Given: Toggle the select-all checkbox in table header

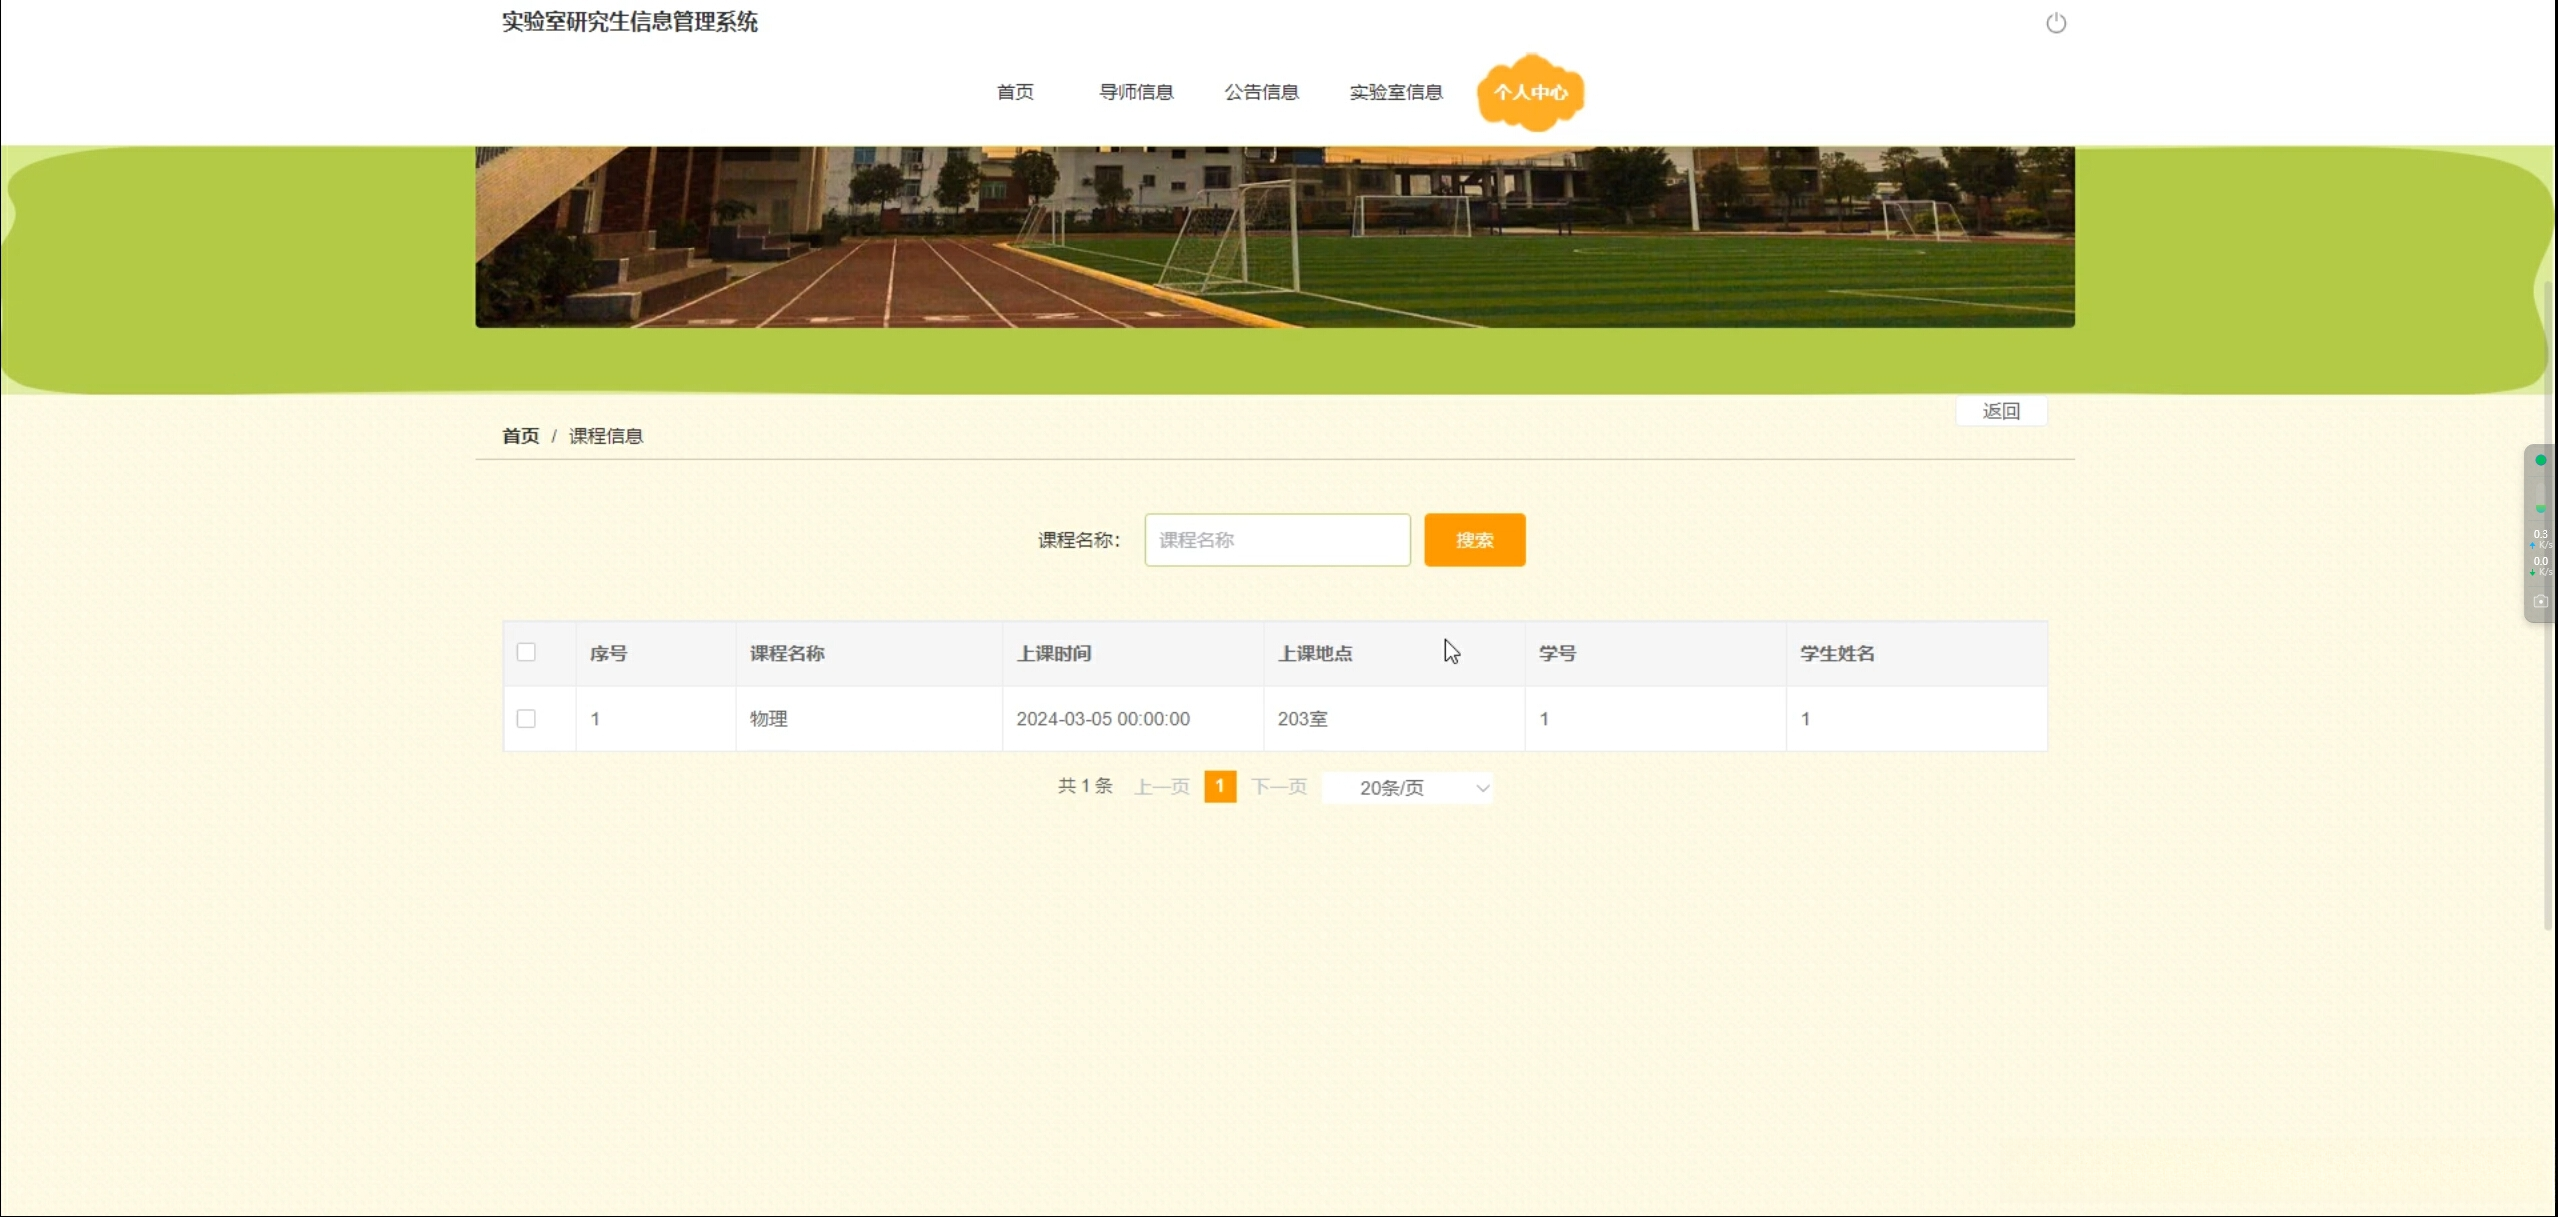Looking at the screenshot, I should [x=526, y=652].
